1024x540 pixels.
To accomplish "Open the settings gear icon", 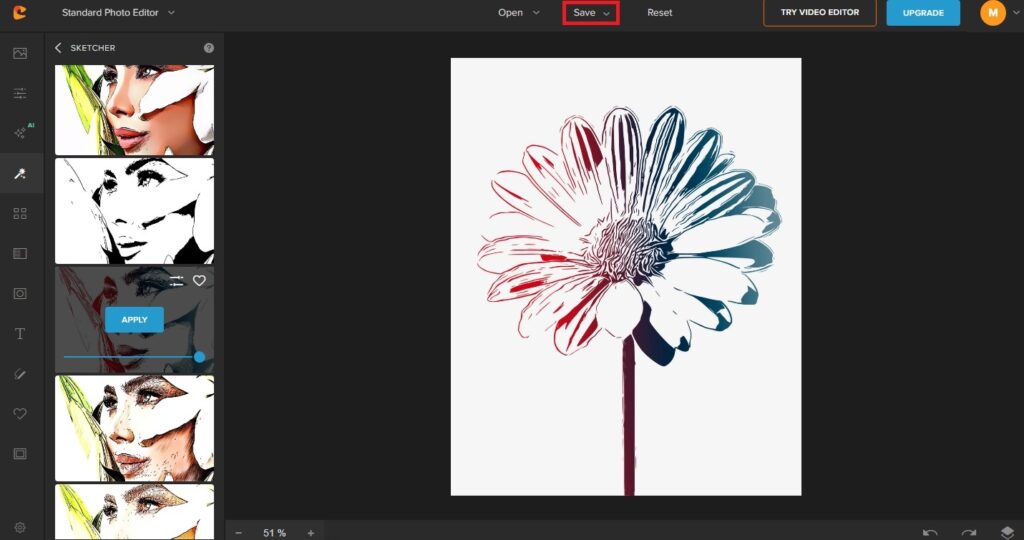I will click(x=20, y=528).
